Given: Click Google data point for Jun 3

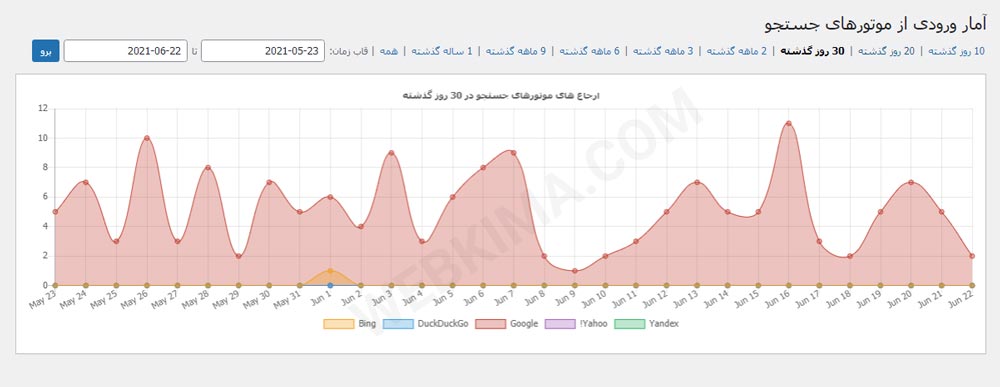Looking at the screenshot, I should click(x=391, y=152).
